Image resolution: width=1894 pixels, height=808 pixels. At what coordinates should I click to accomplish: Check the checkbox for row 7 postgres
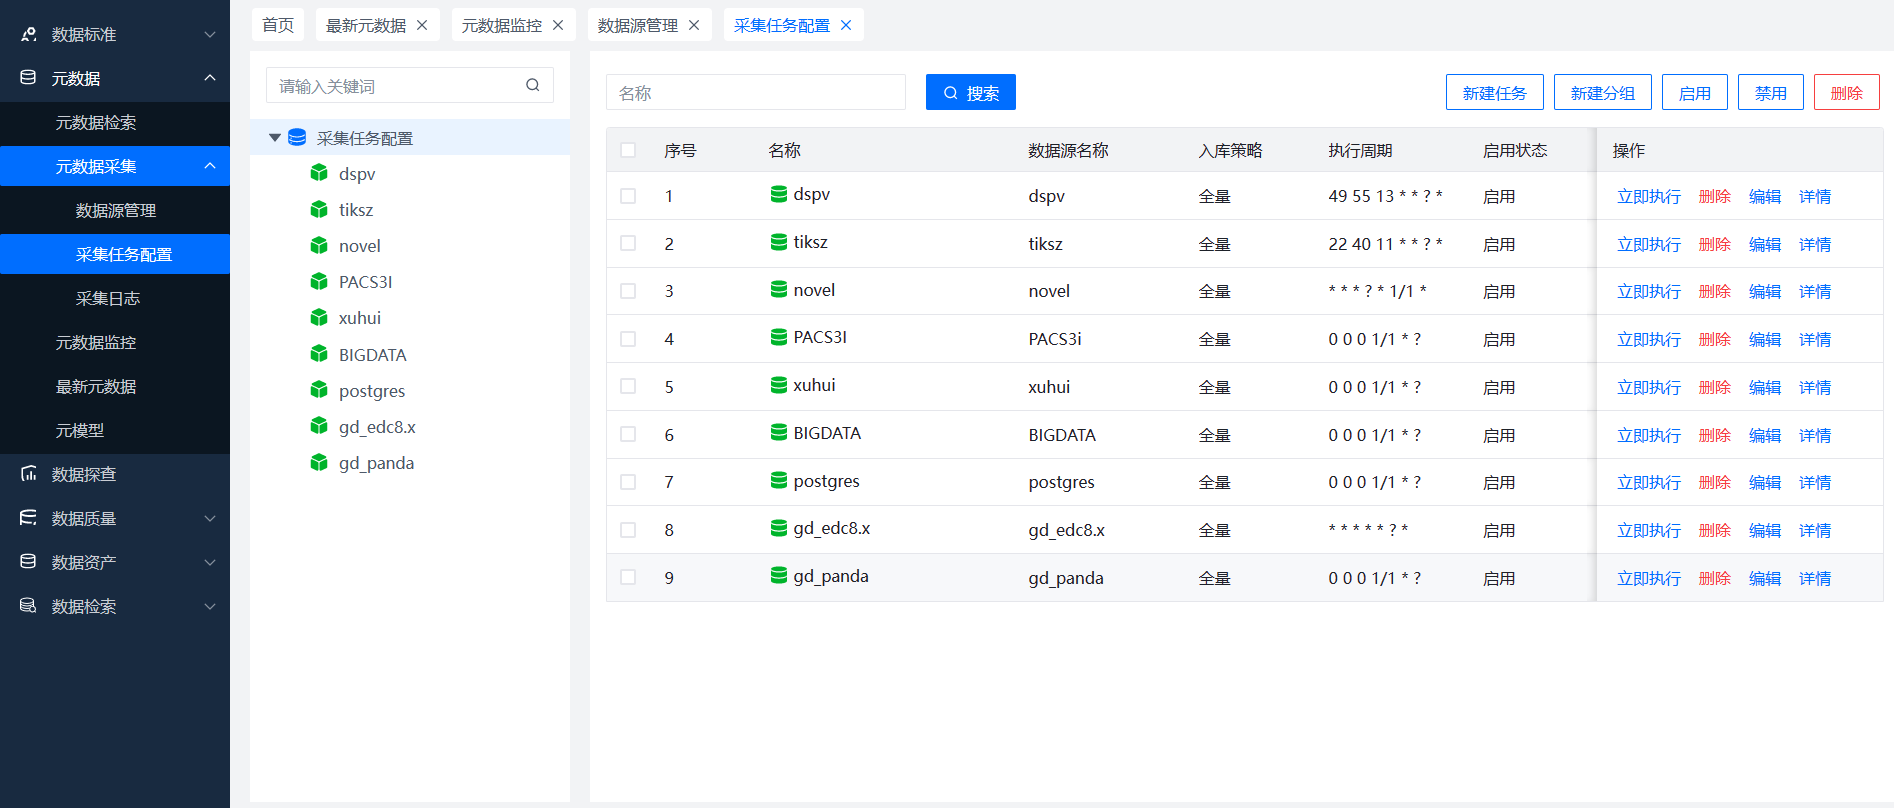628,482
